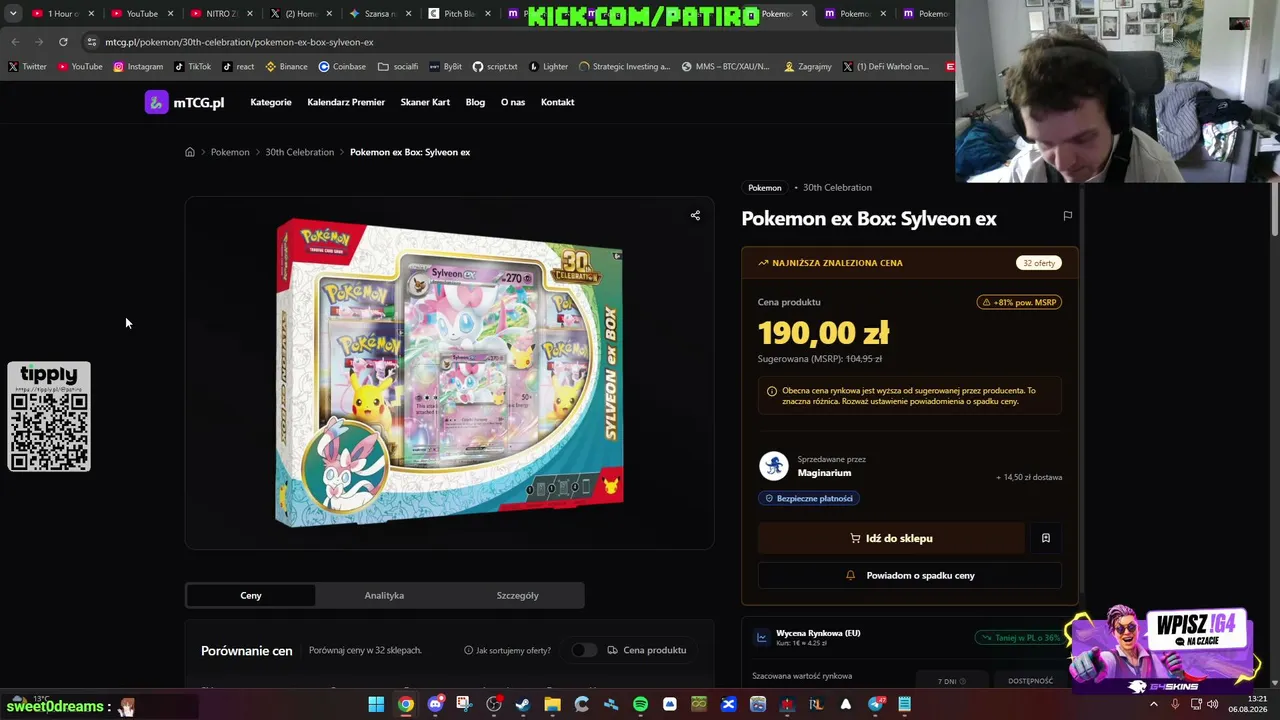Click the Bezpieczne płatności badge
Viewport: 1280px width, 720px height.
tap(809, 498)
